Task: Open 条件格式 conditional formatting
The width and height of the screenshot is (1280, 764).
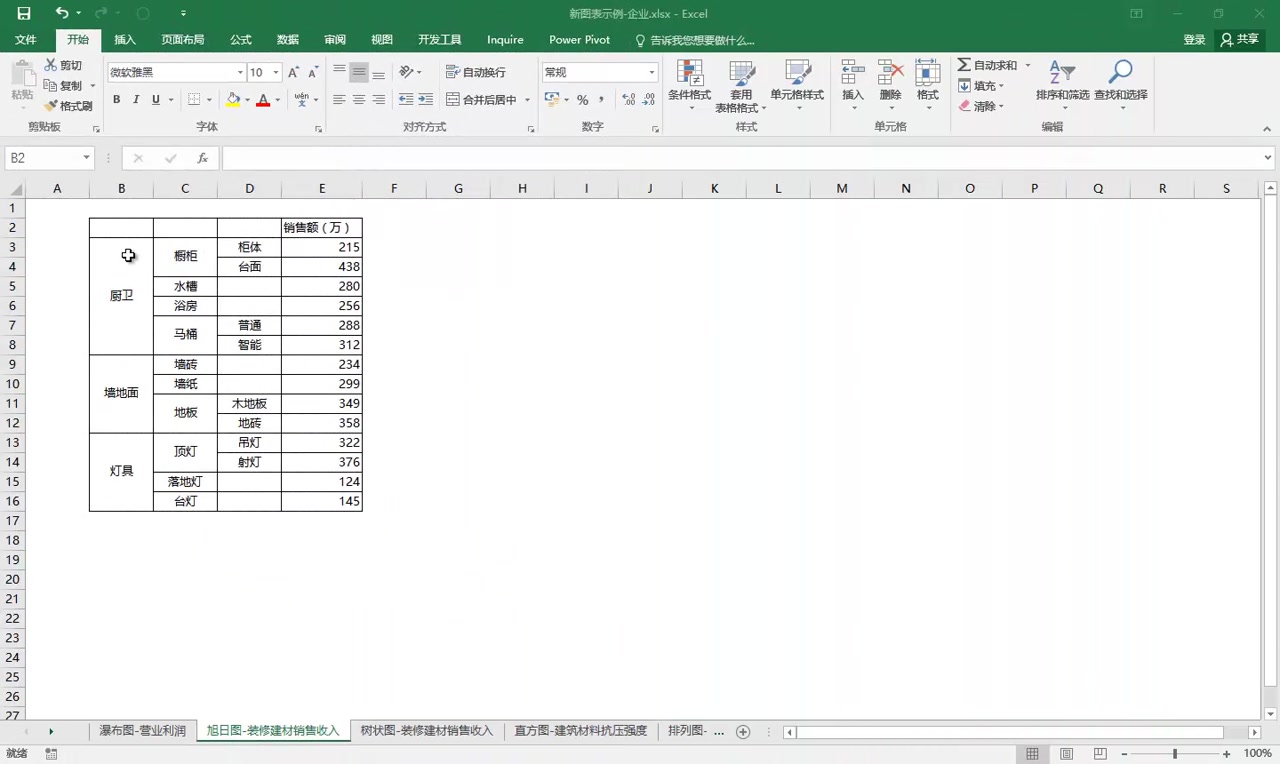Action: (x=689, y=85)
